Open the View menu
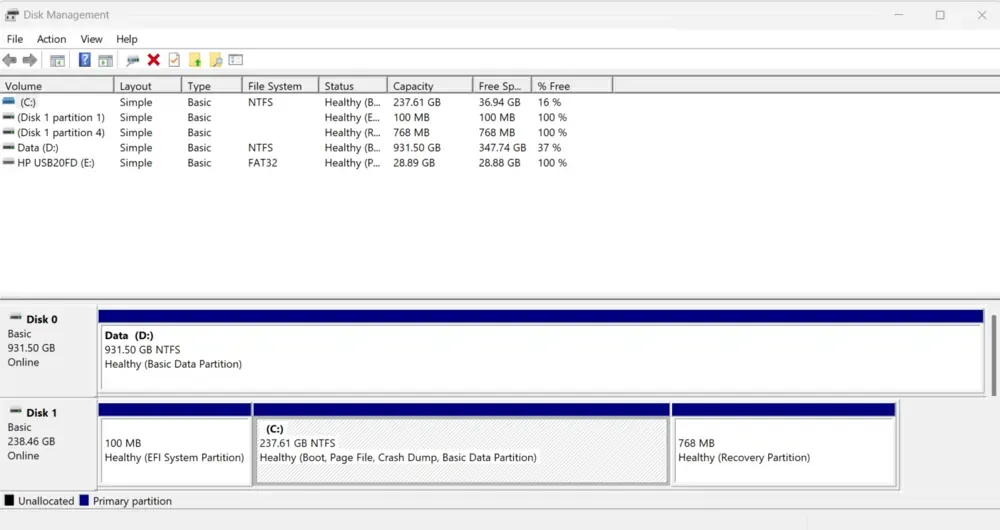 91,39
